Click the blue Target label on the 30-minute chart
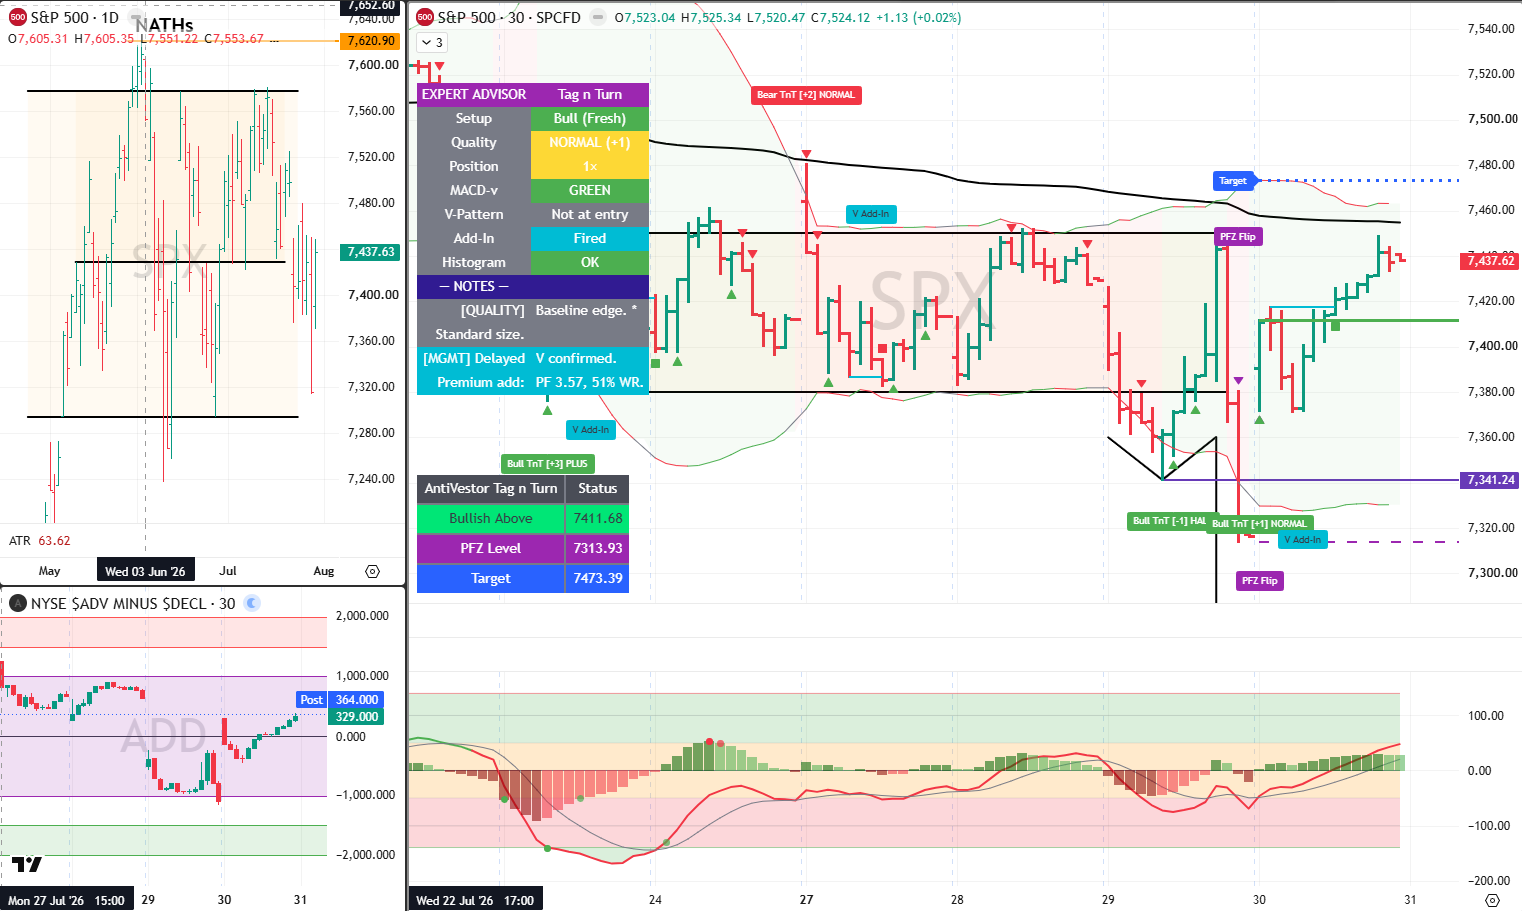 coord(1233,181)
